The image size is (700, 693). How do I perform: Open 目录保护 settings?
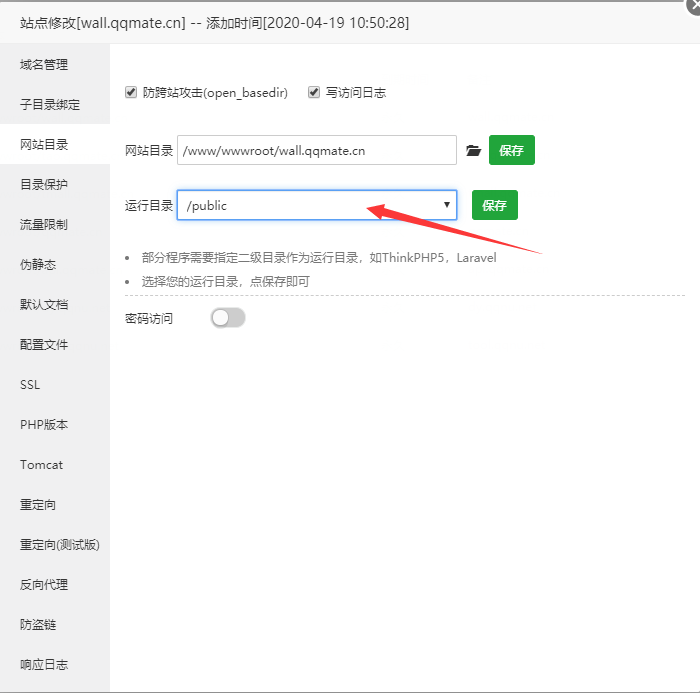tap(44, 185)
